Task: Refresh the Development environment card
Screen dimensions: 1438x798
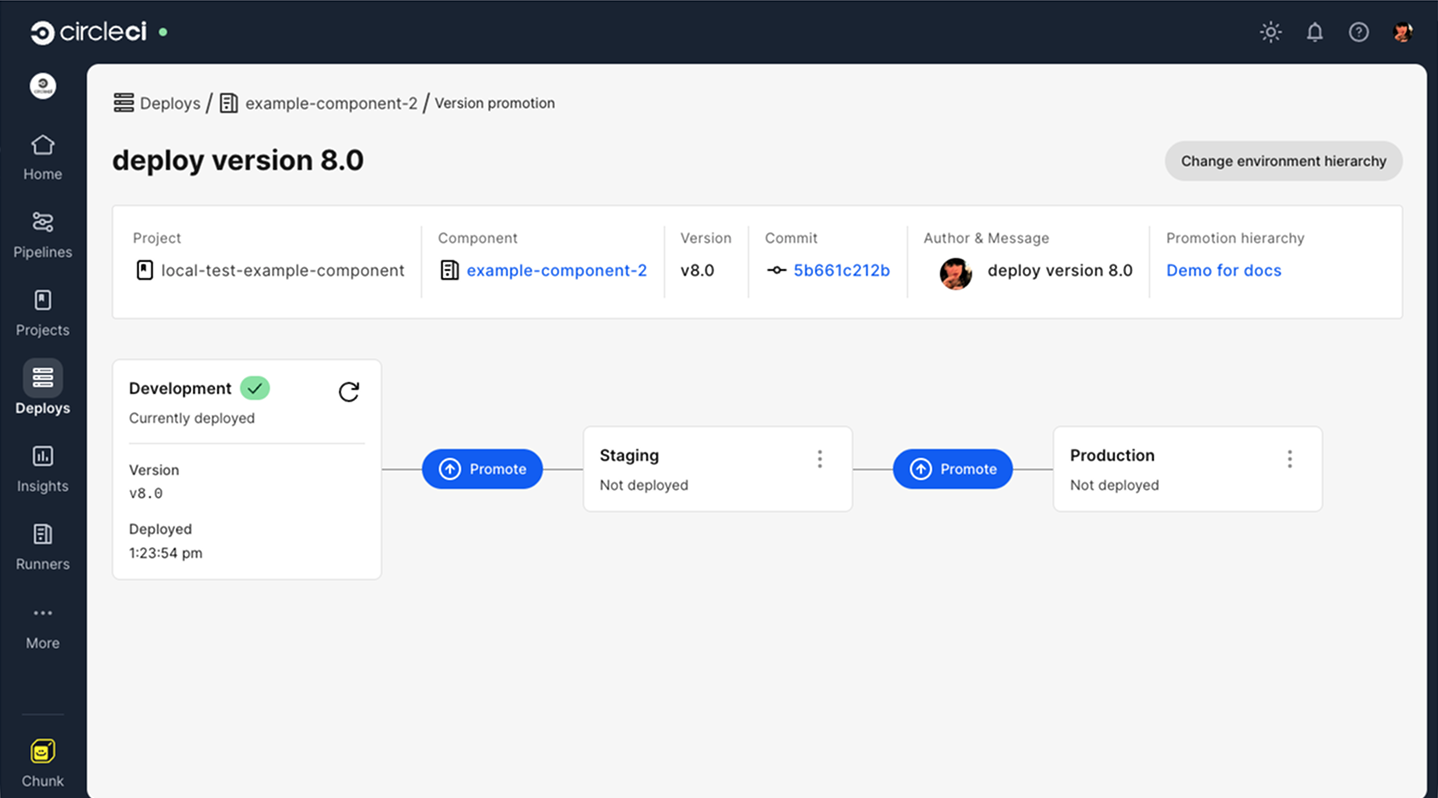Action: click(348, 392)
